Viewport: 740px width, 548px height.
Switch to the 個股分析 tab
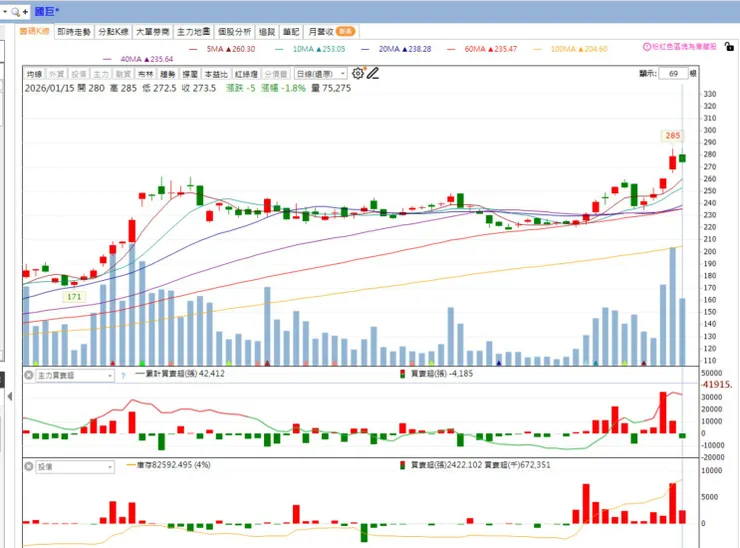click(x=234, y=32)
